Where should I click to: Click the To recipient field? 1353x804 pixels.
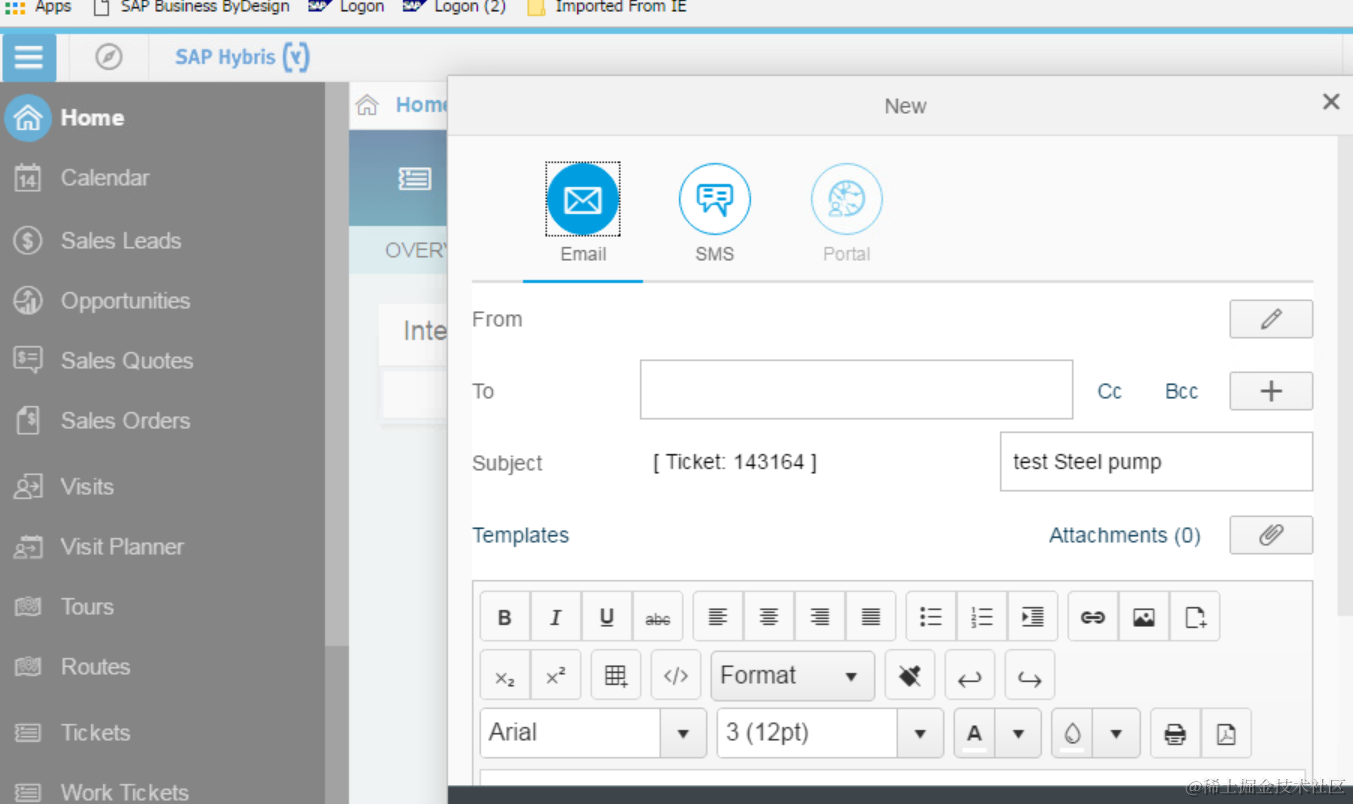[x=857, y=390]
